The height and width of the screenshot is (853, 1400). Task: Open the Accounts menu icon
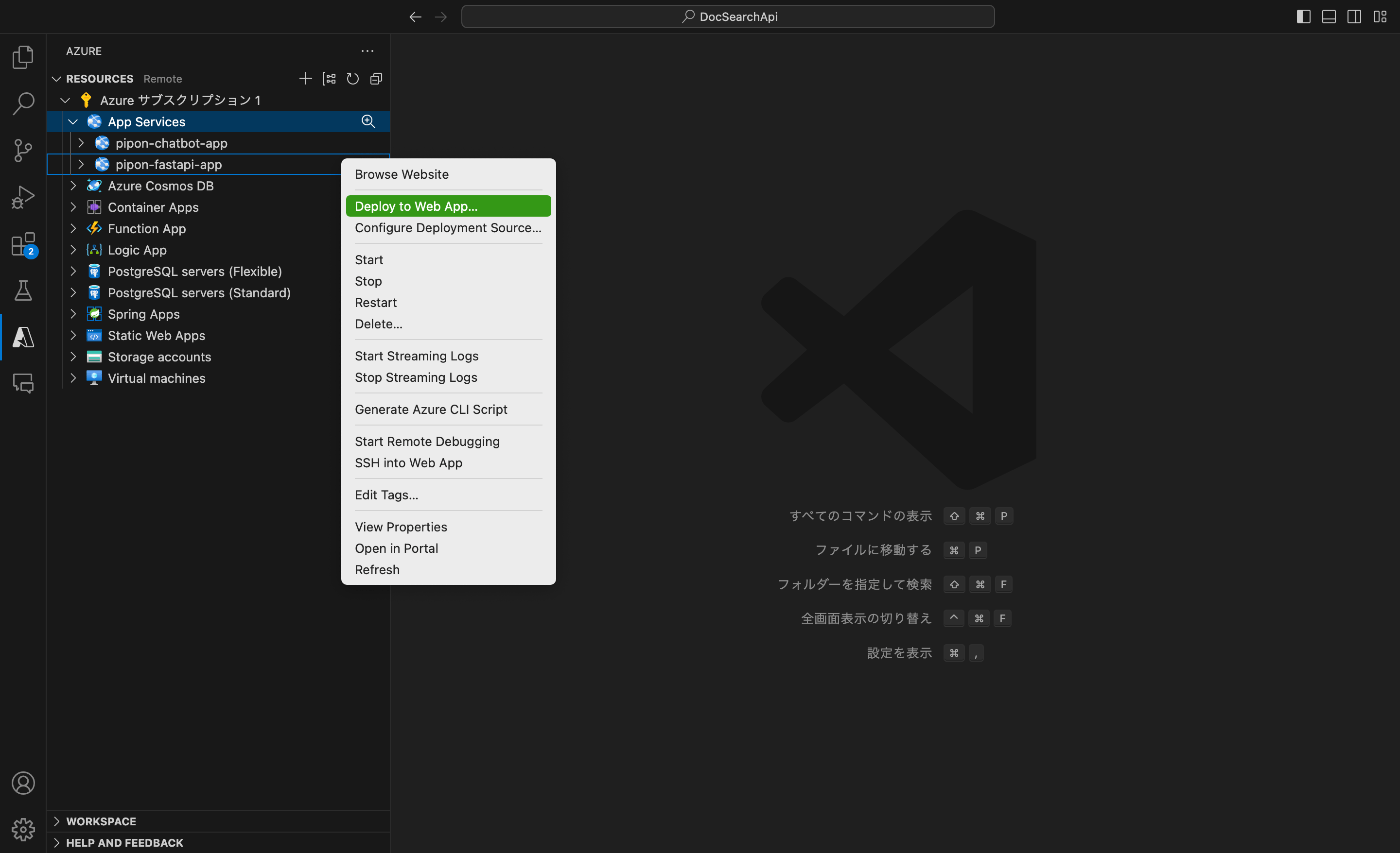click(23, 783)
